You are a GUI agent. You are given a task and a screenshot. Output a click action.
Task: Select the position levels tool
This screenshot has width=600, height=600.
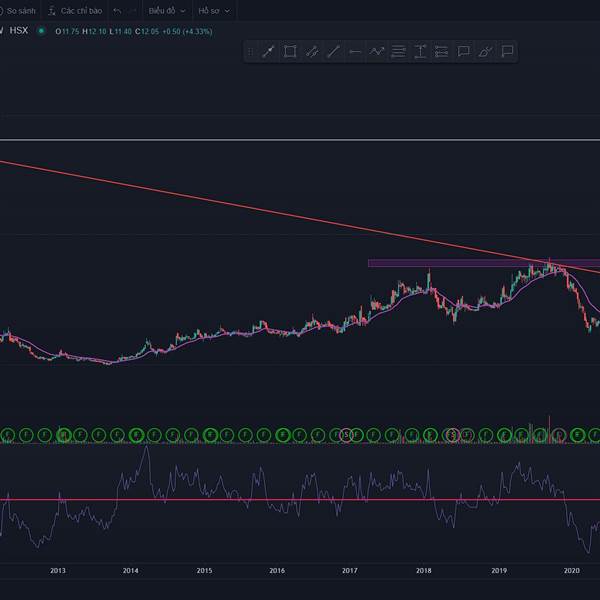coord(442,51)
